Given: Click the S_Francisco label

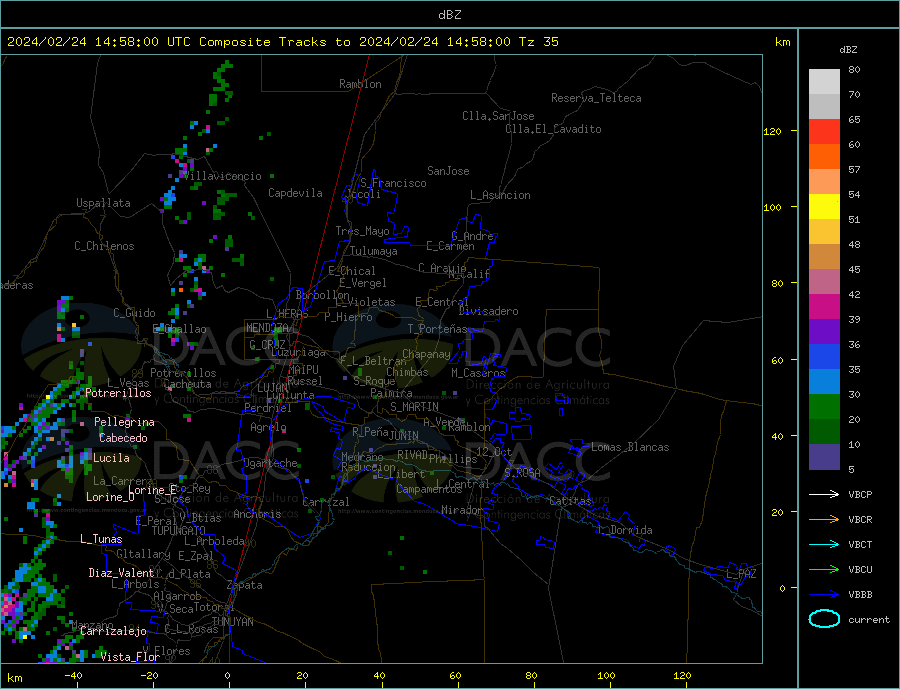Looking at the screenshot, I should click(x=393, y=183).
